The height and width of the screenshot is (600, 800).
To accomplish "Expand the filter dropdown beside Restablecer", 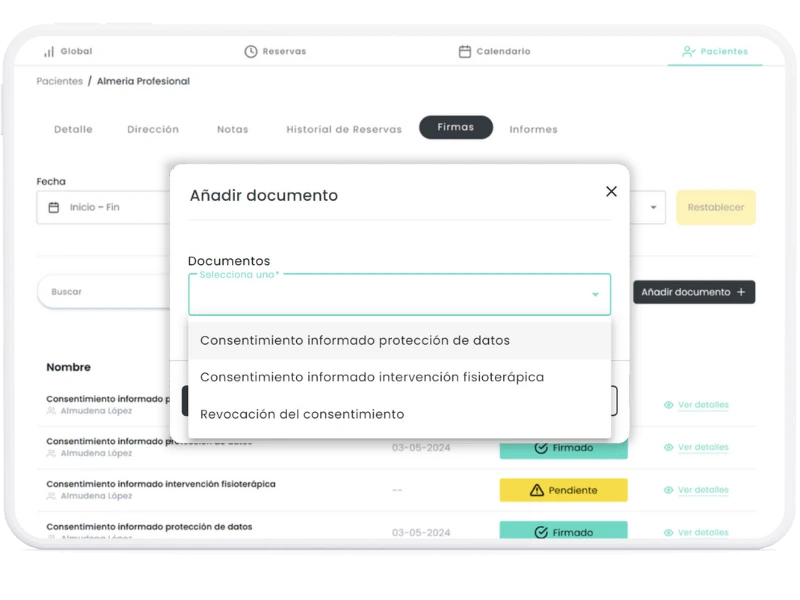I will tap(653, 207).
